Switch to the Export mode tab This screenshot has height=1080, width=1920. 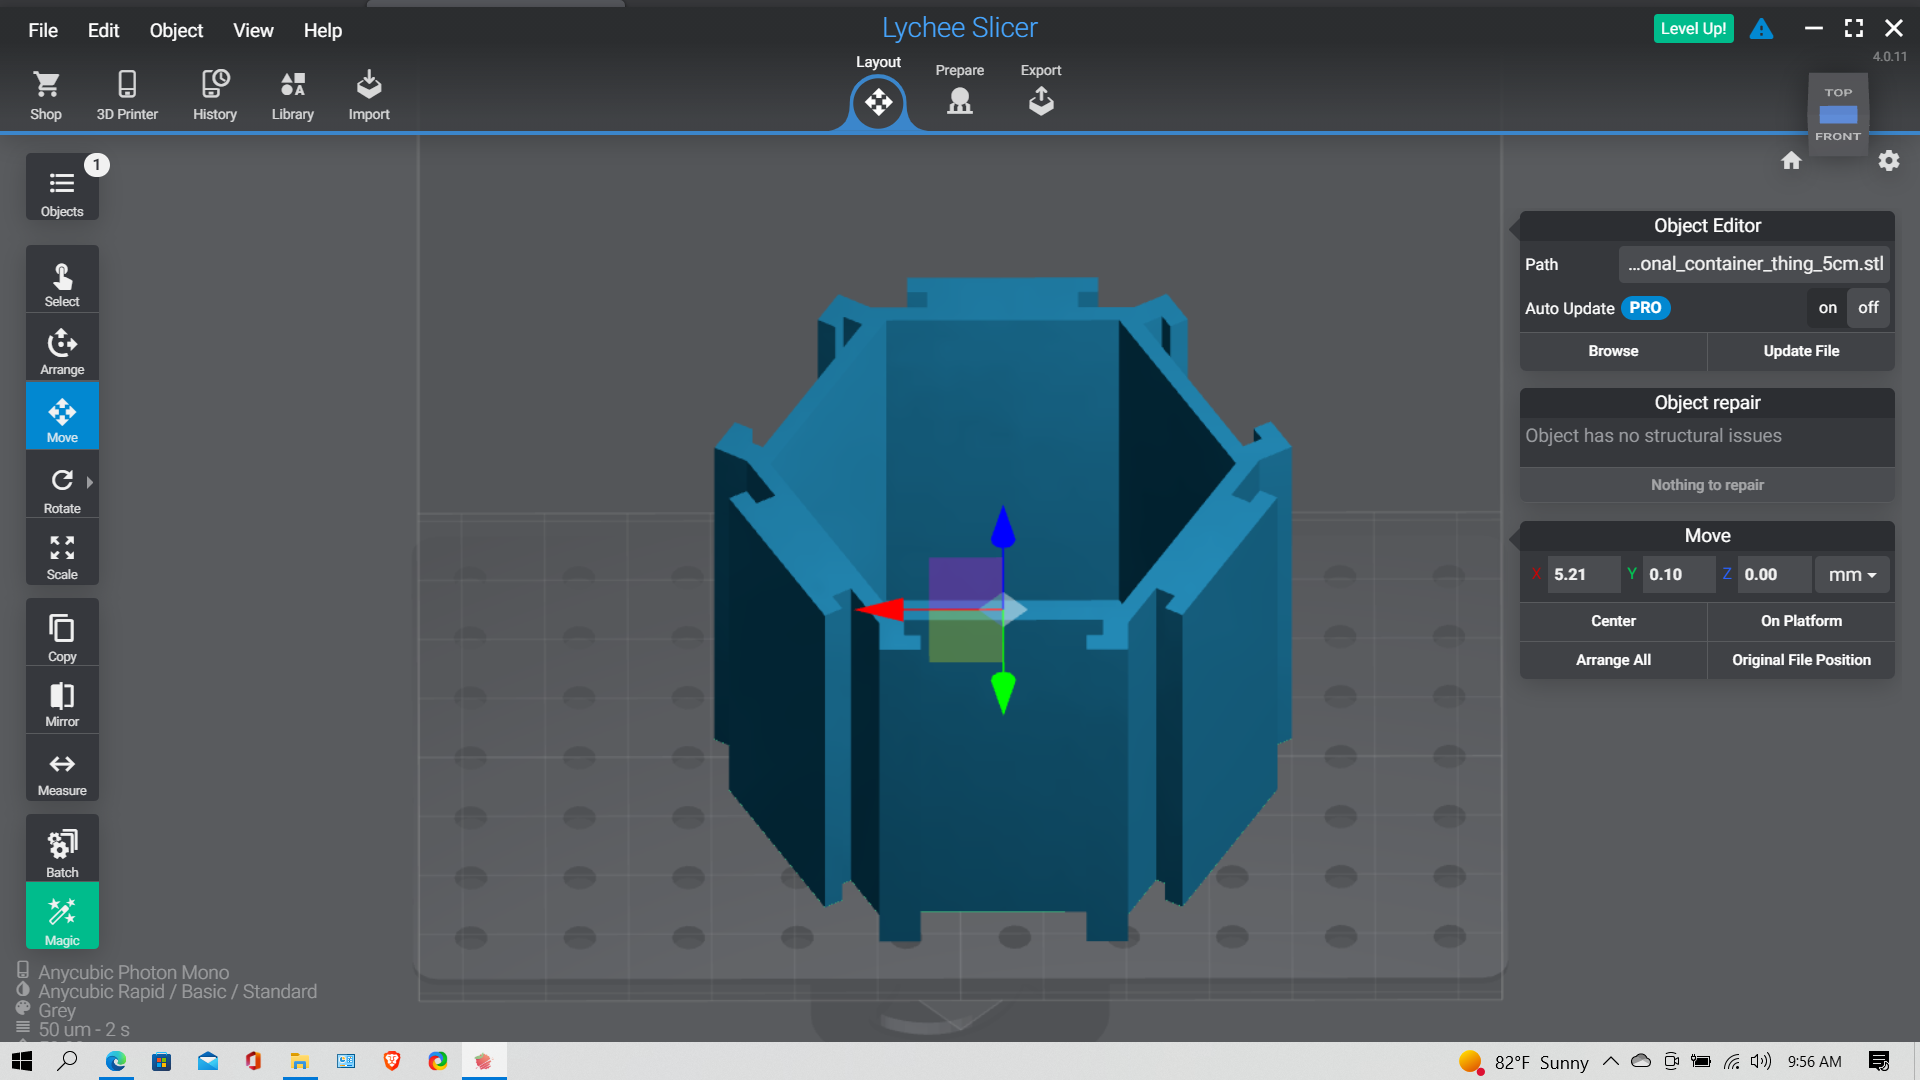1041,90
